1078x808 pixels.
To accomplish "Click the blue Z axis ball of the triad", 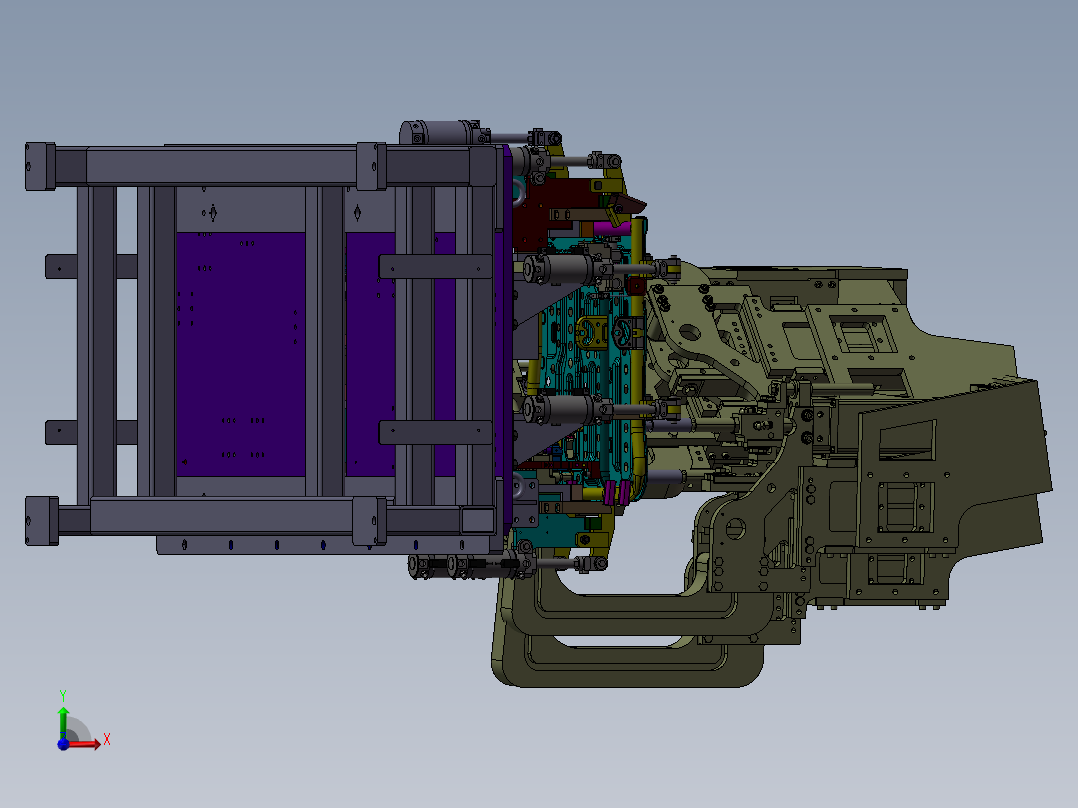I will tap(63, 744).
